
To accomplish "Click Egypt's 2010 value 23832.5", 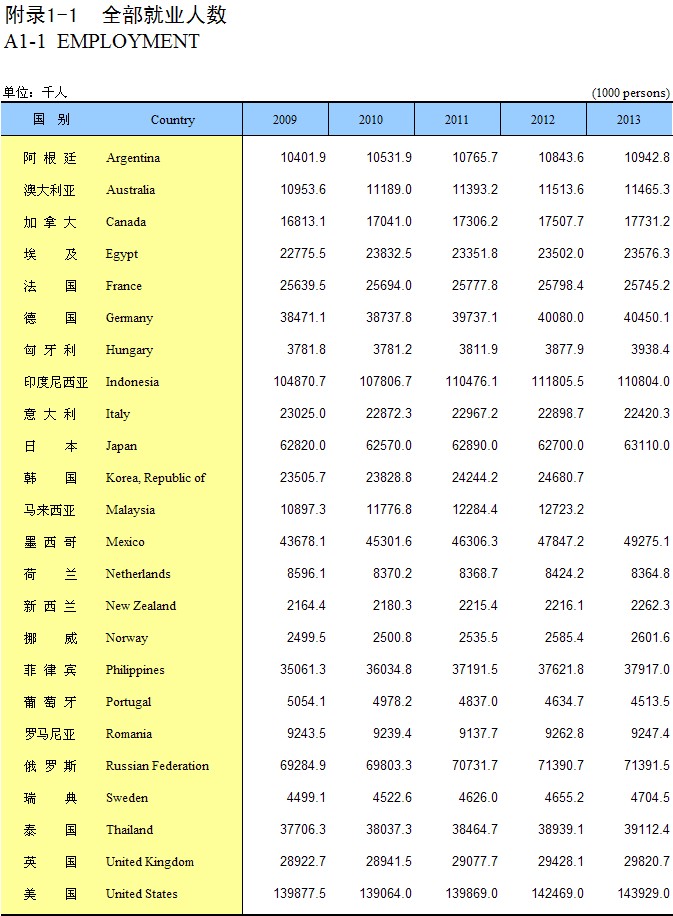I will tap(388, 254).
